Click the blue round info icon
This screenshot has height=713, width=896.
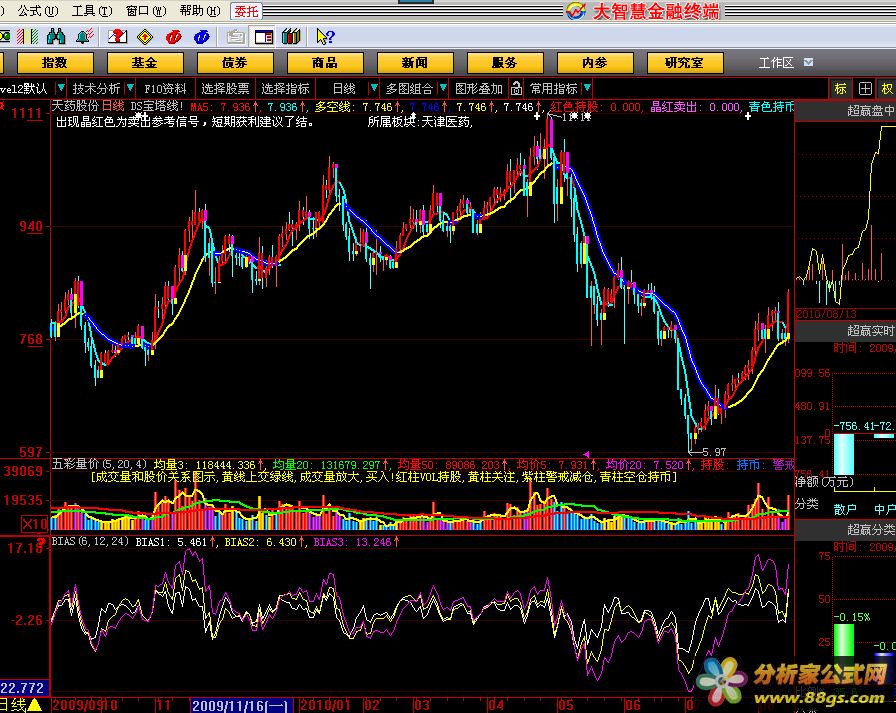click(x=202, y=37)
